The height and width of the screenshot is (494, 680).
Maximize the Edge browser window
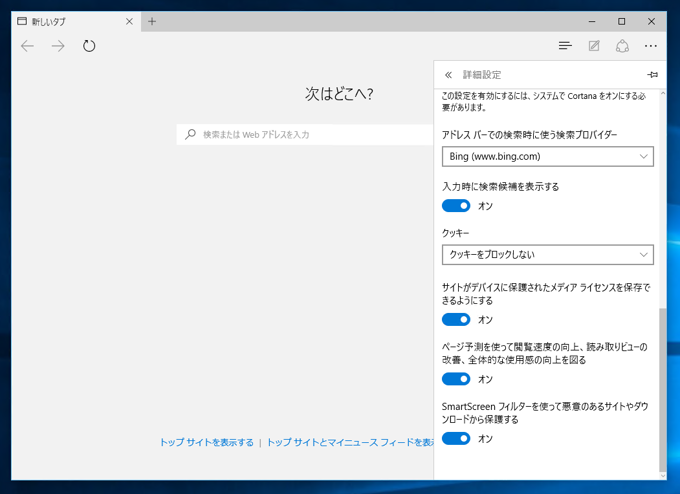pyautogui.click(x=621, y=21)
